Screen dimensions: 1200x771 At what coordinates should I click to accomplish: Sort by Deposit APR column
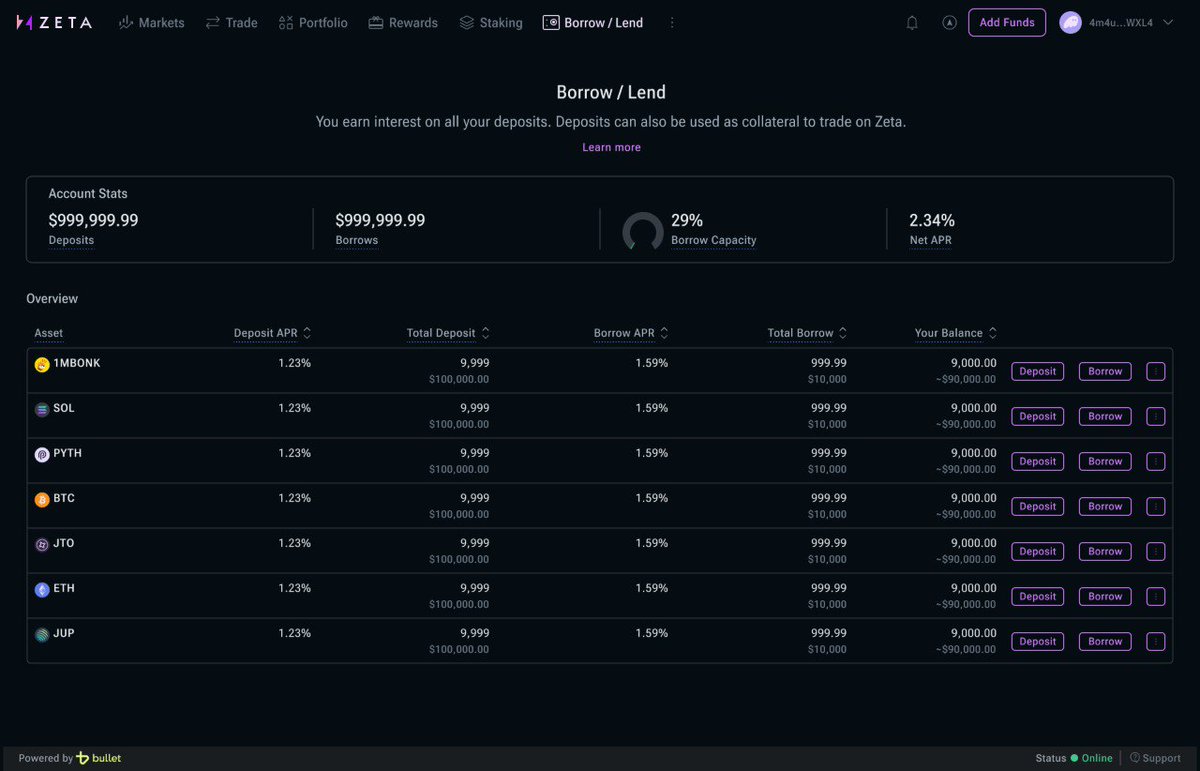[x=272, y=333]
